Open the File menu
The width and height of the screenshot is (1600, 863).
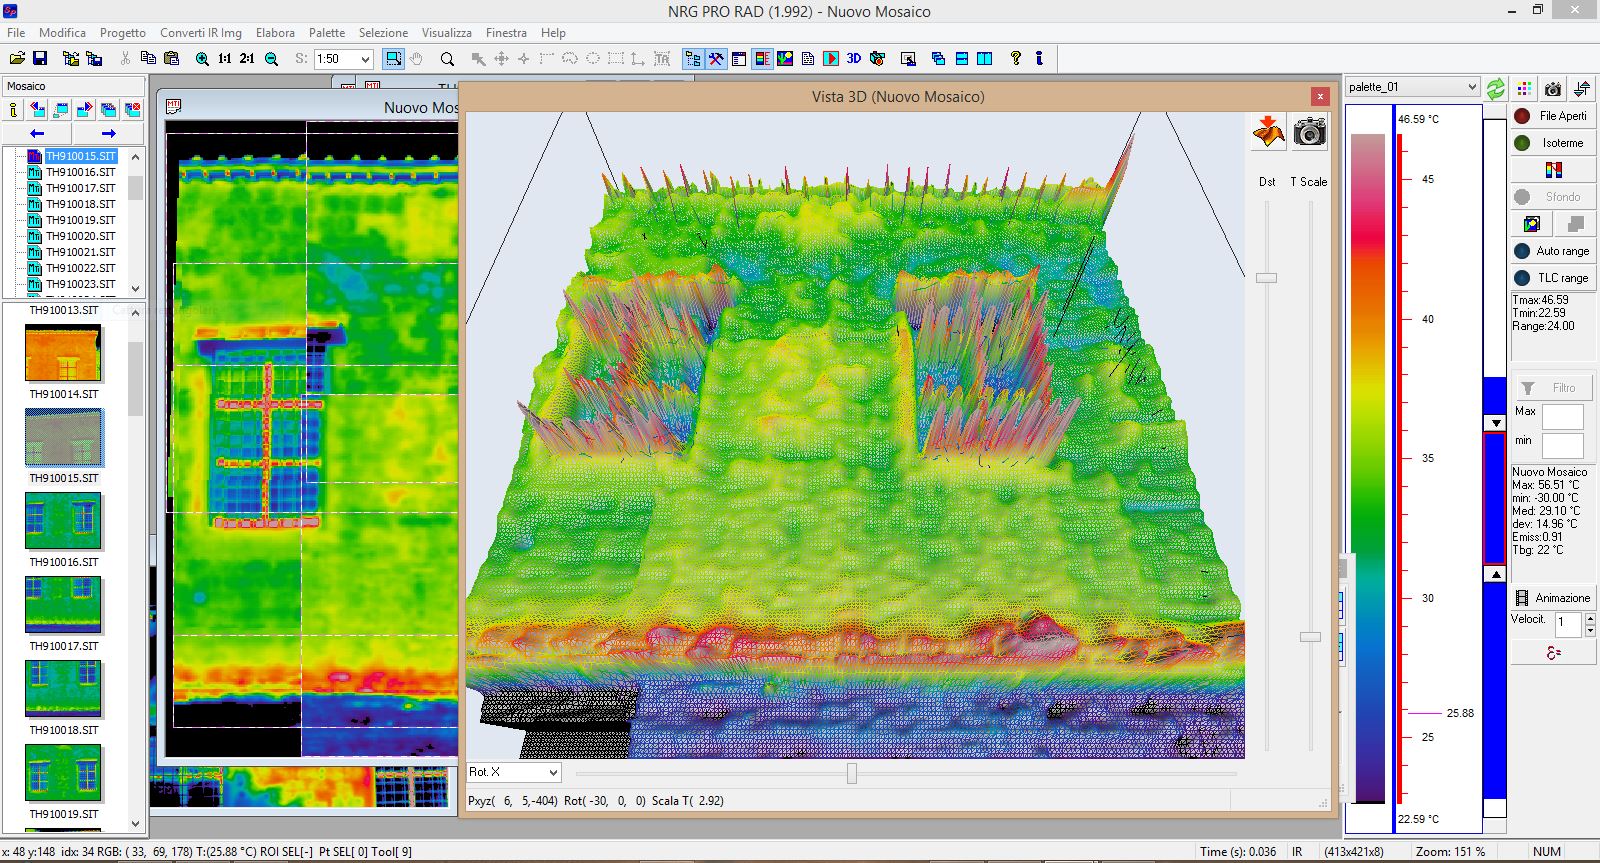click(16, 33)
